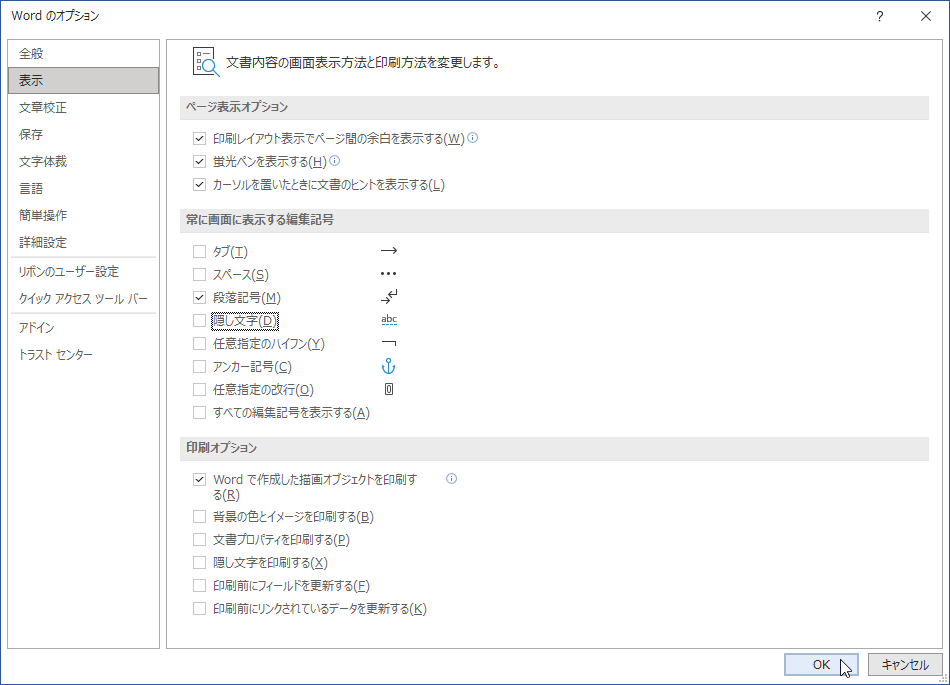Open the 文章校正 category
The image size is (950, 685).
(x=84, y=107)
